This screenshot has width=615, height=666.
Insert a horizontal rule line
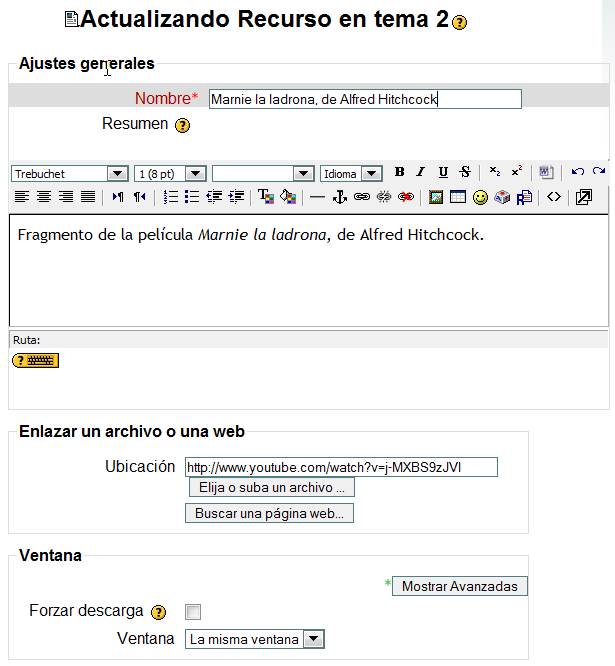(317, 197)
